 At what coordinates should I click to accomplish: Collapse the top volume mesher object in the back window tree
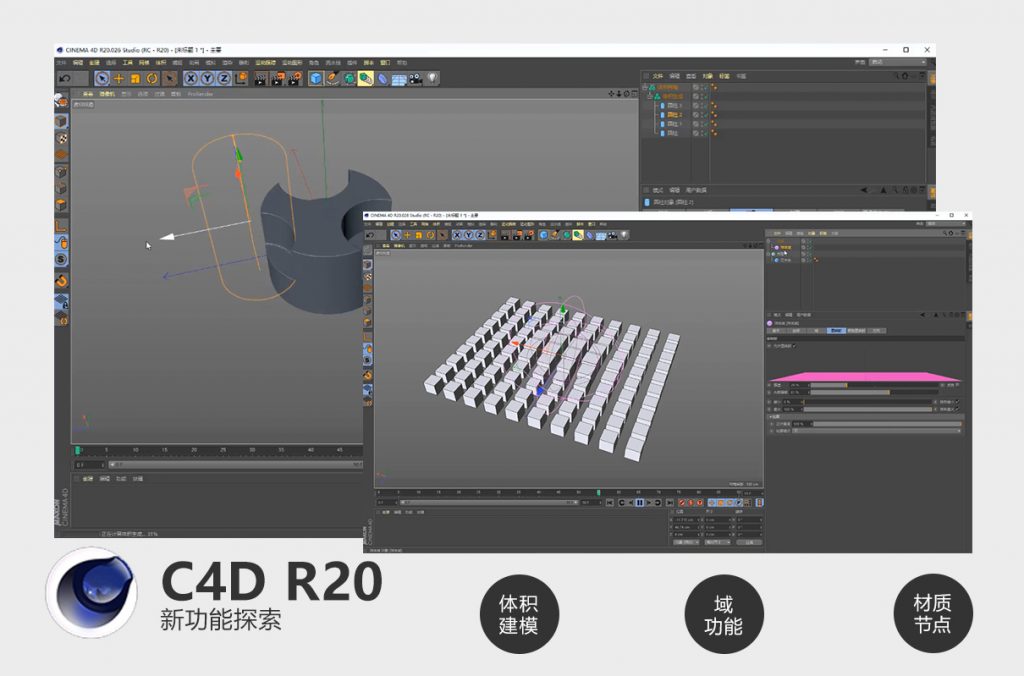(x=645, y=87)
